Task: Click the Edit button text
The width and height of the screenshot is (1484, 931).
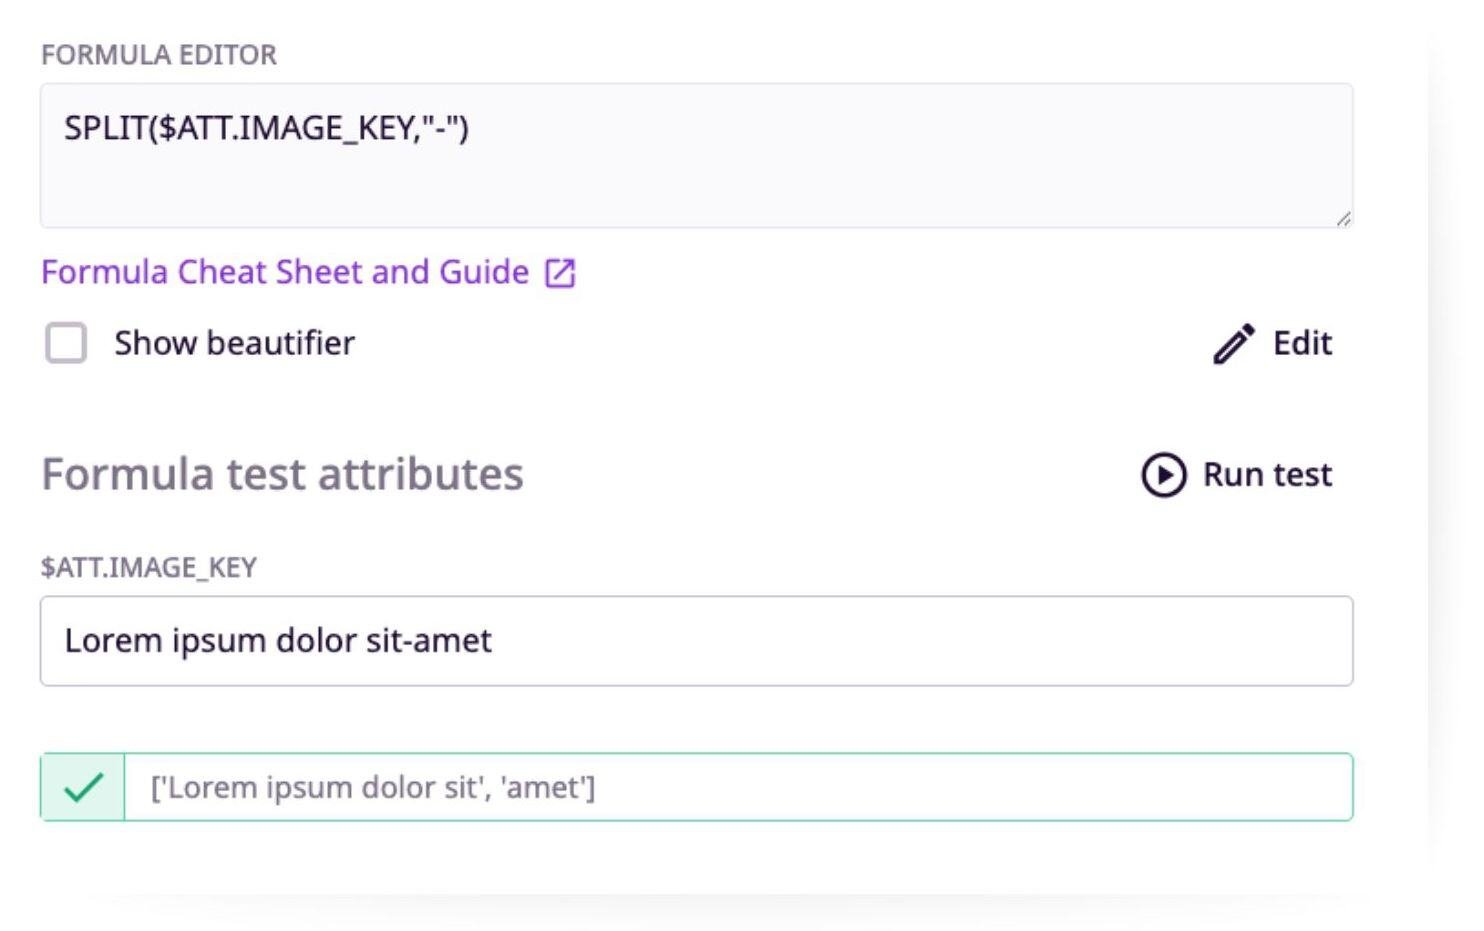Action: [x=1301, y=343]
